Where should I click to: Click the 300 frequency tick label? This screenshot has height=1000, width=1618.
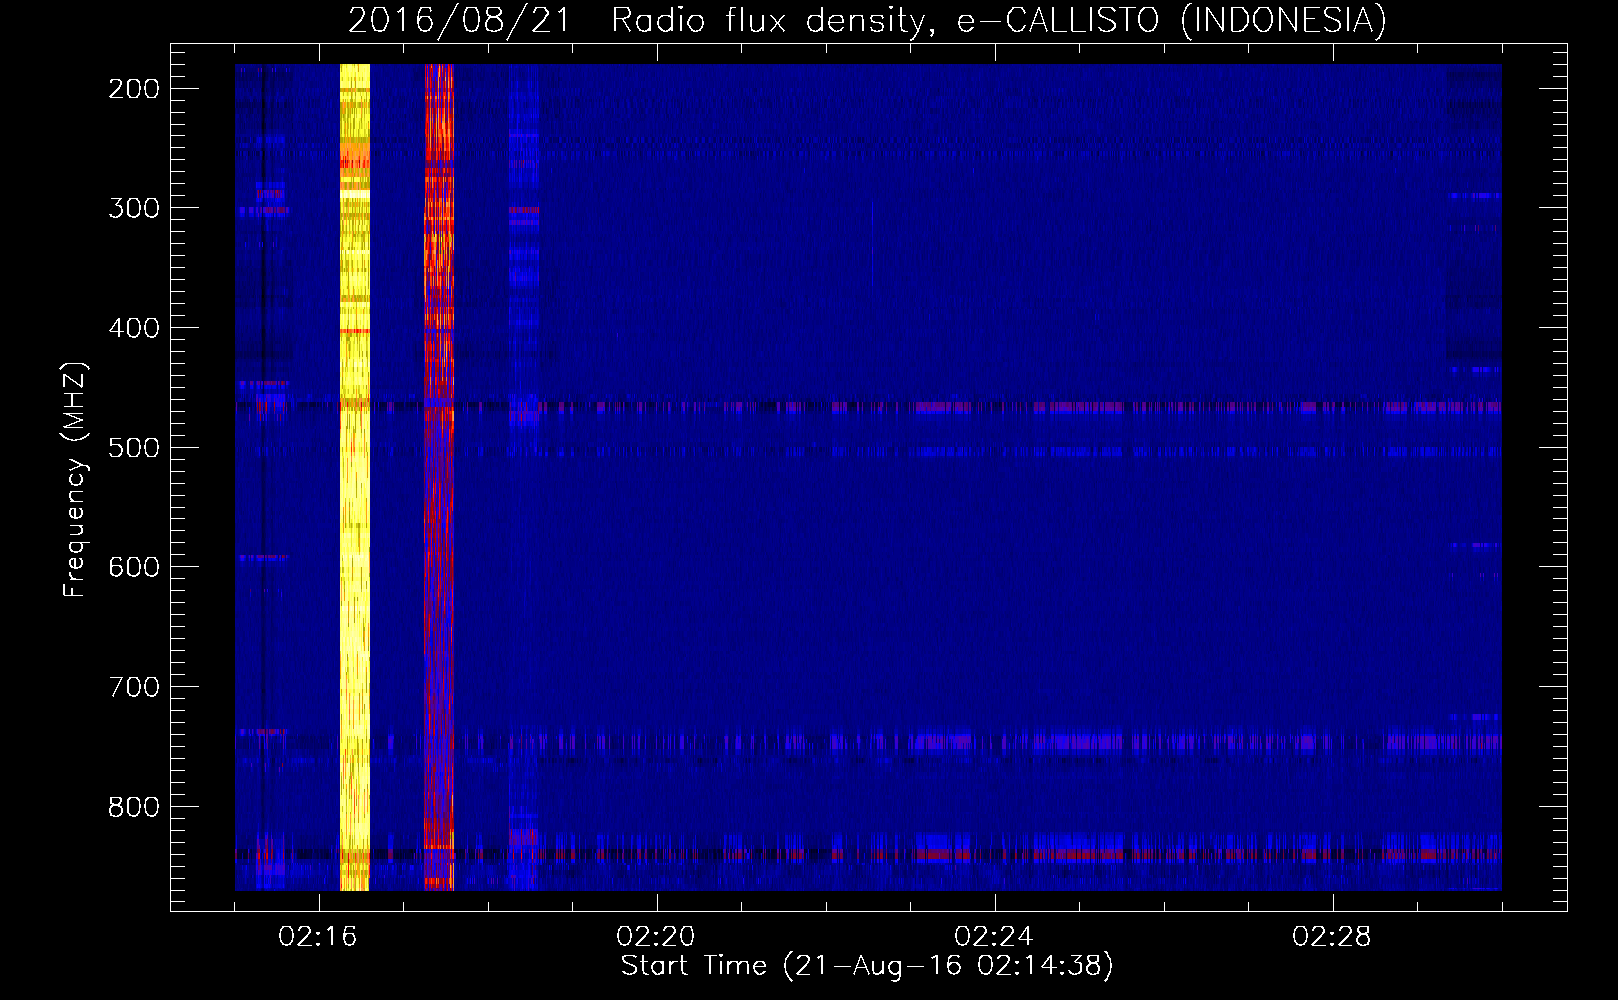(134, 208)
